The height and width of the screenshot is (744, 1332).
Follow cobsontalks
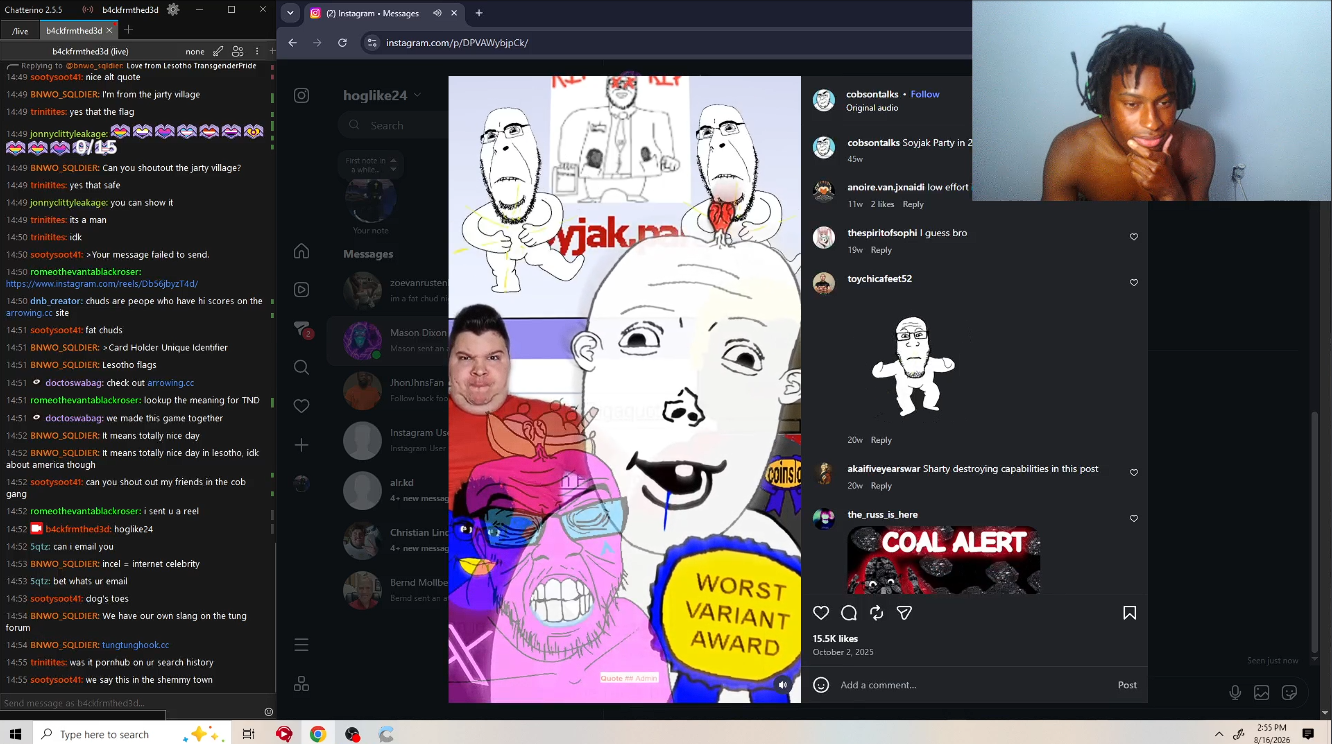[x=925, y=94]
